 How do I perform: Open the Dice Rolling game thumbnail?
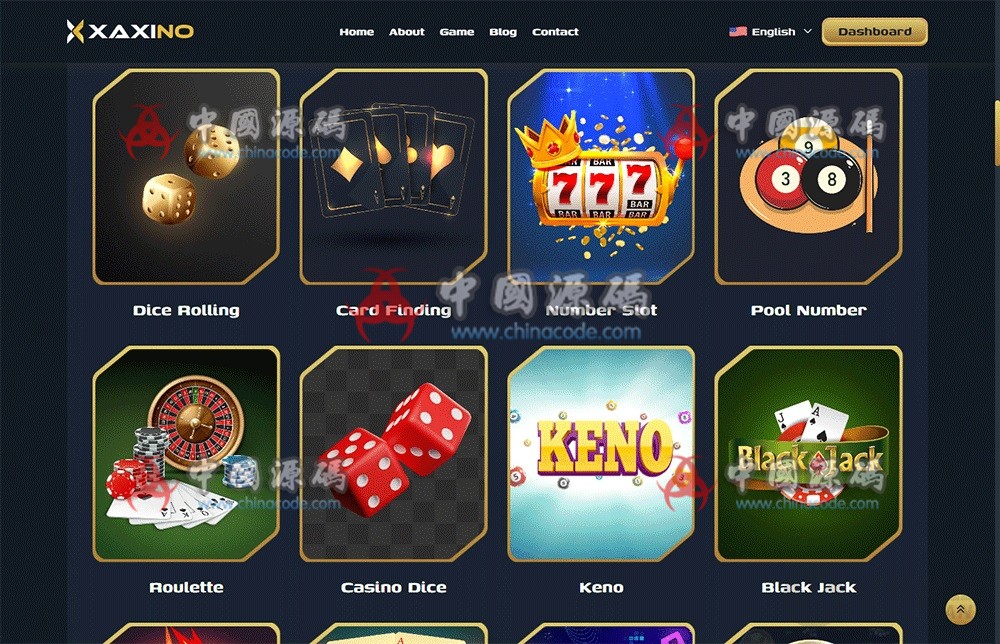[186, 177]
